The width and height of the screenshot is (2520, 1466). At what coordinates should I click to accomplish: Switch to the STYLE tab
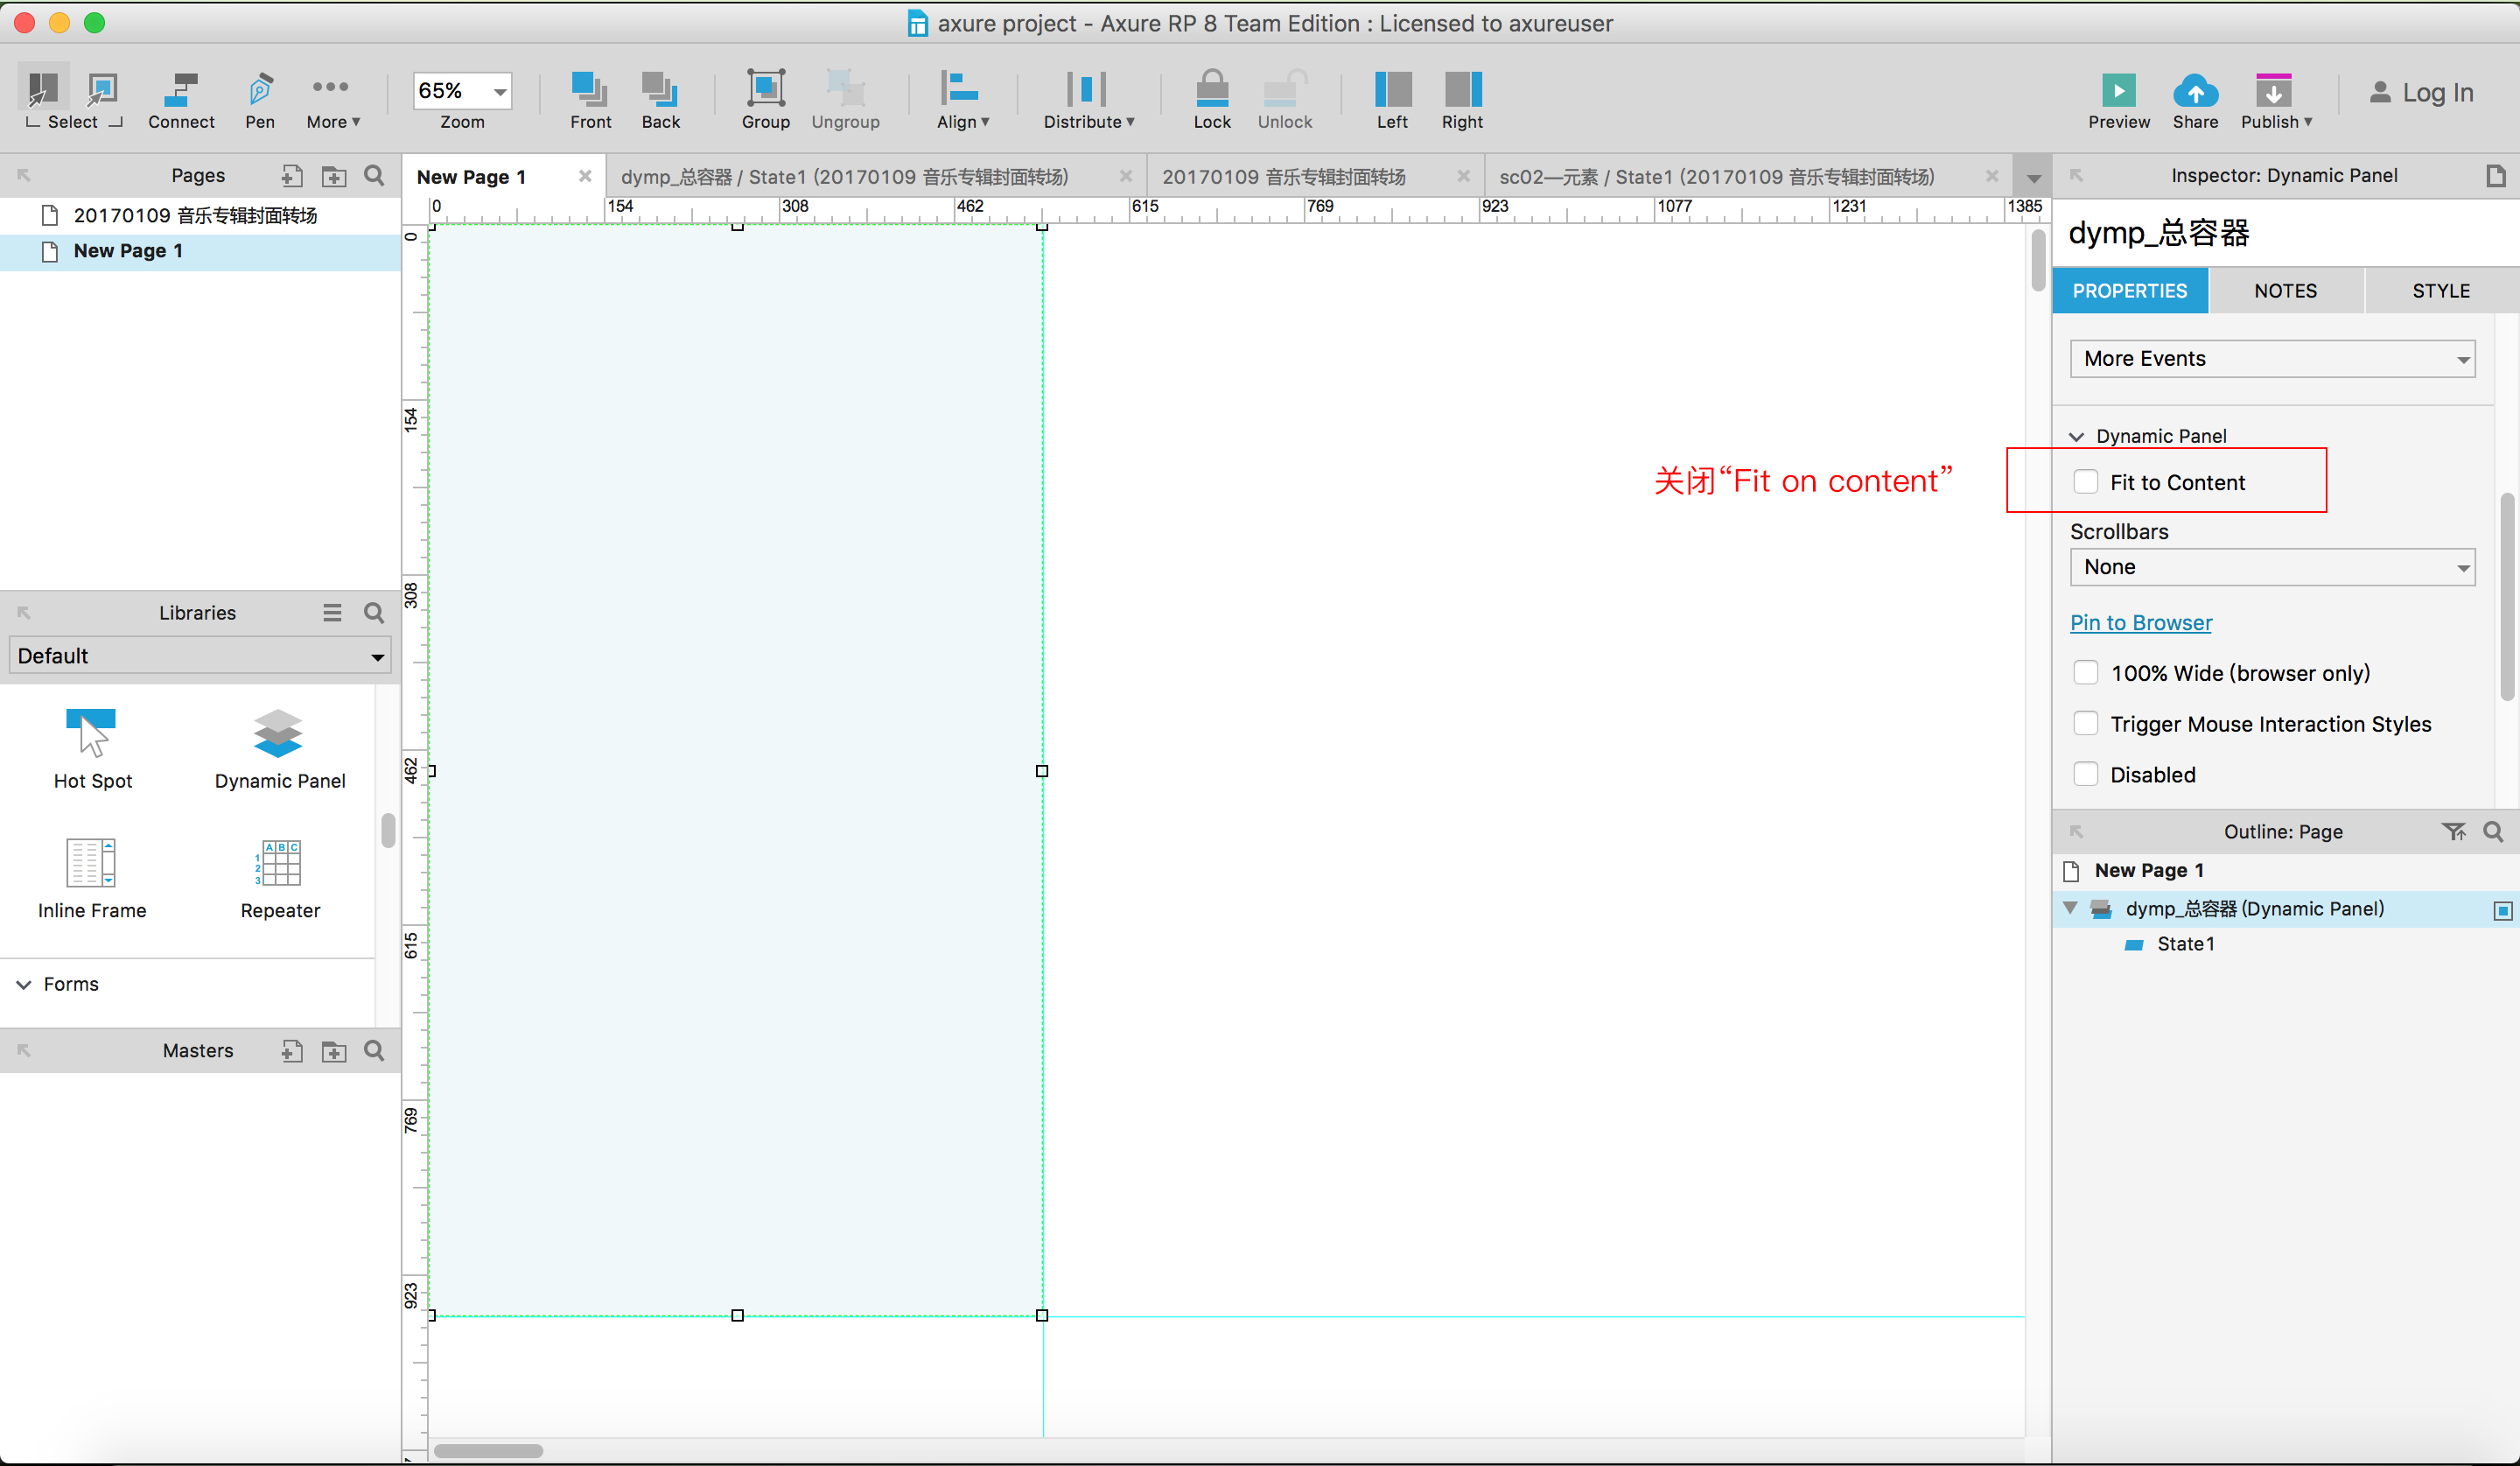point(2440,291)
